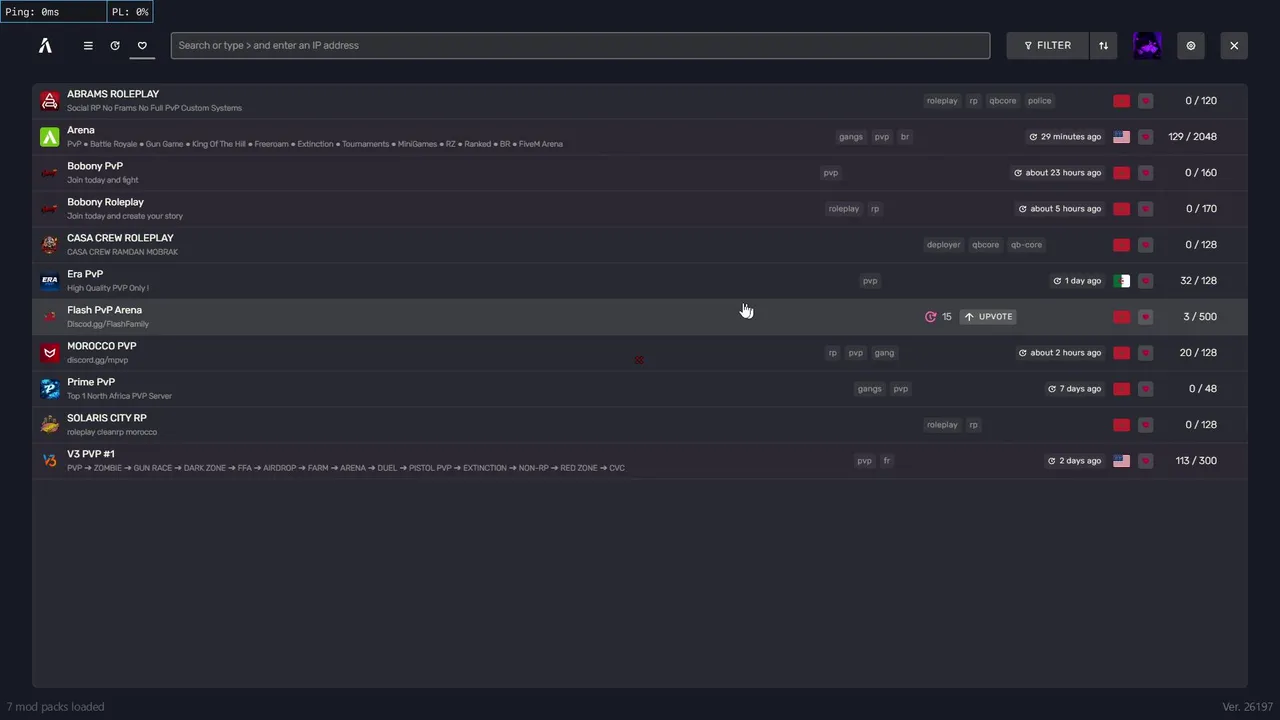Image resolution: width=1280 pixels, height=720 pixels.
Task: Click the '7 mod packs loaded' status text
Action: 55,706
